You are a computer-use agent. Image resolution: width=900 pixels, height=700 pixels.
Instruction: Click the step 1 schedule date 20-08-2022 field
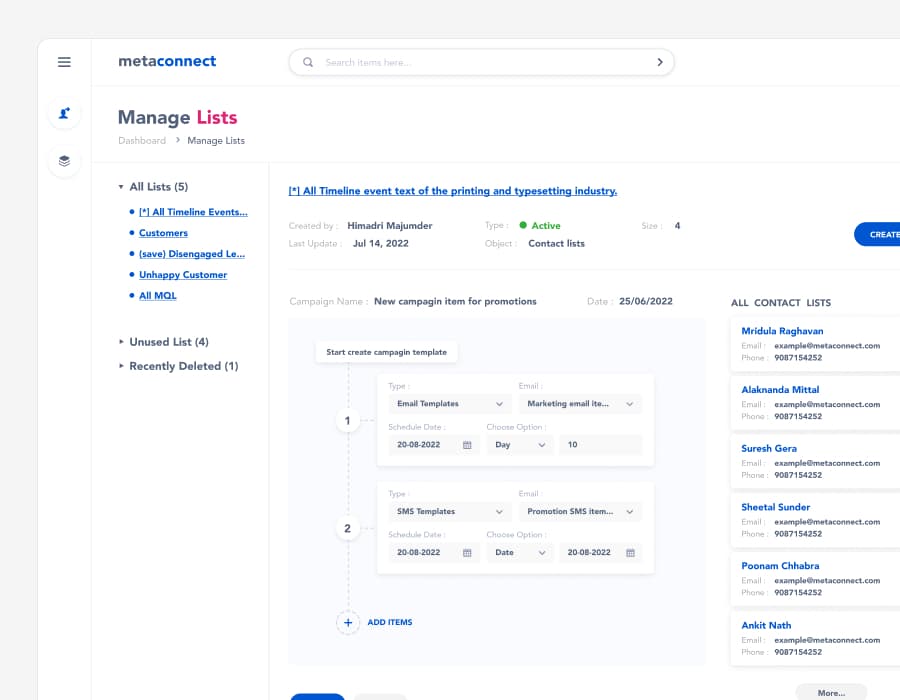tap(434, 445)
